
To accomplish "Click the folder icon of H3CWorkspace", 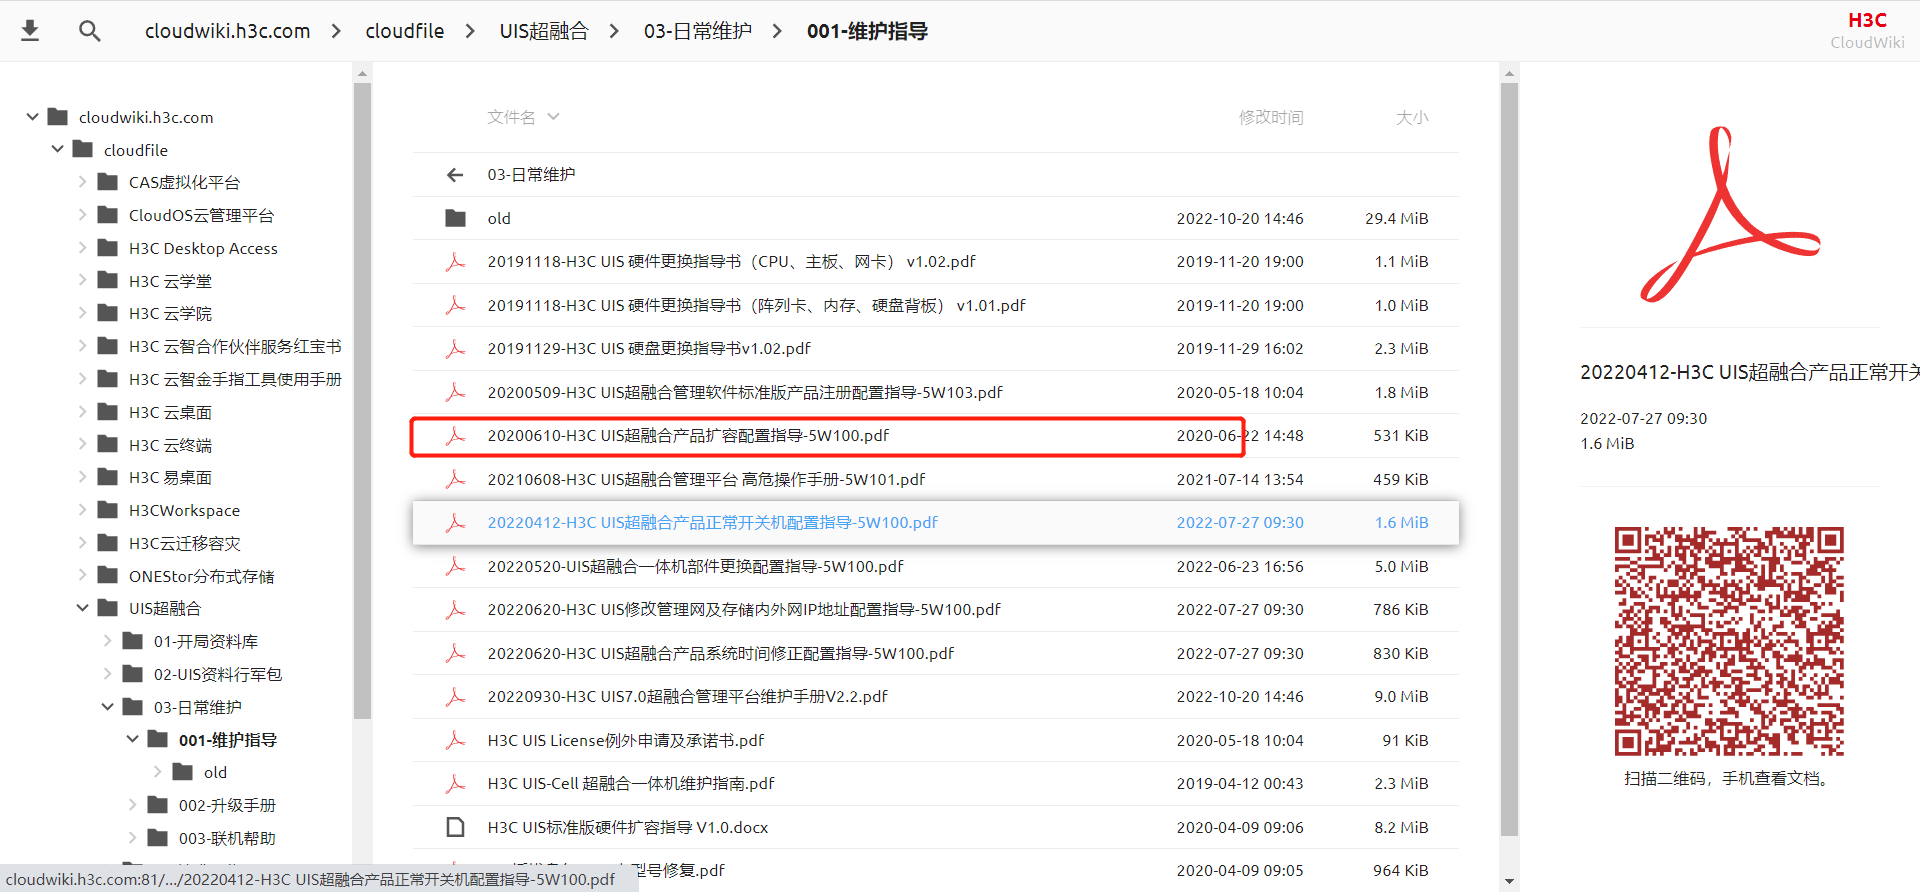I will [108, 510].
